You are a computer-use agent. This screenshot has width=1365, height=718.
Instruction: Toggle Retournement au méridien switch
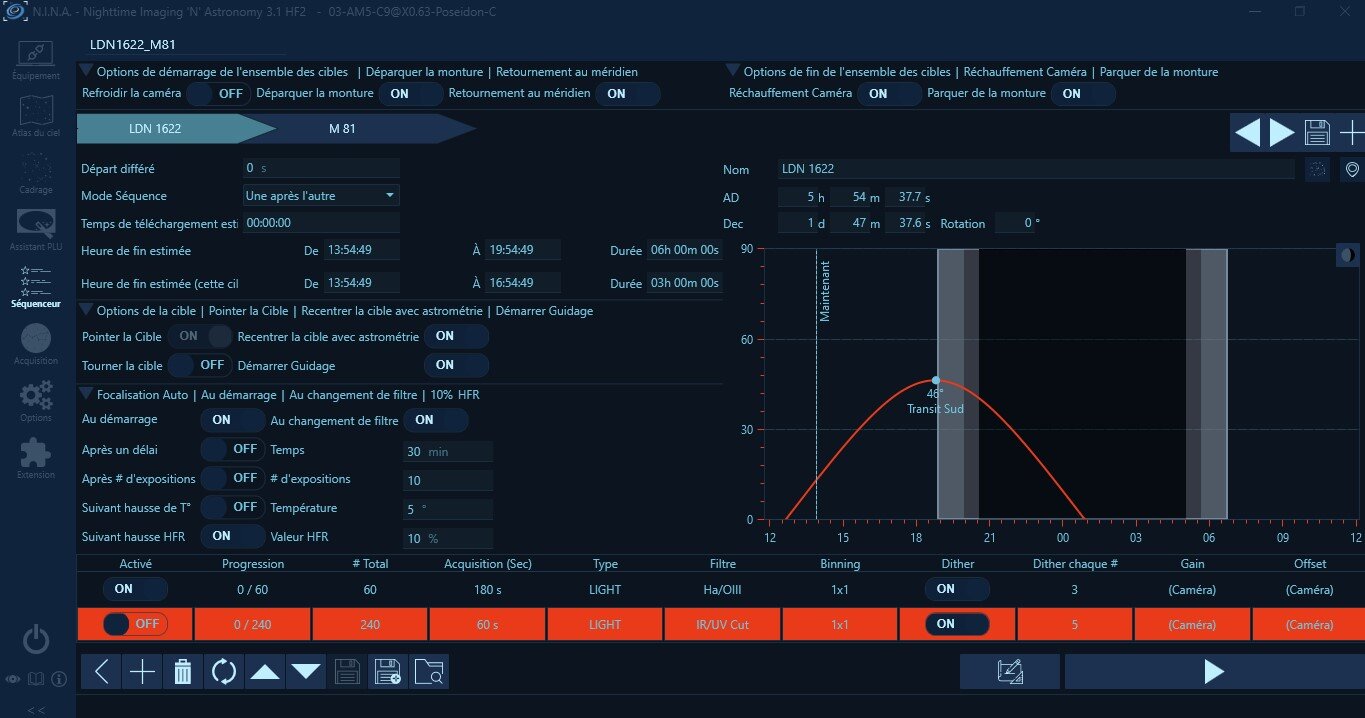point(627,94)
